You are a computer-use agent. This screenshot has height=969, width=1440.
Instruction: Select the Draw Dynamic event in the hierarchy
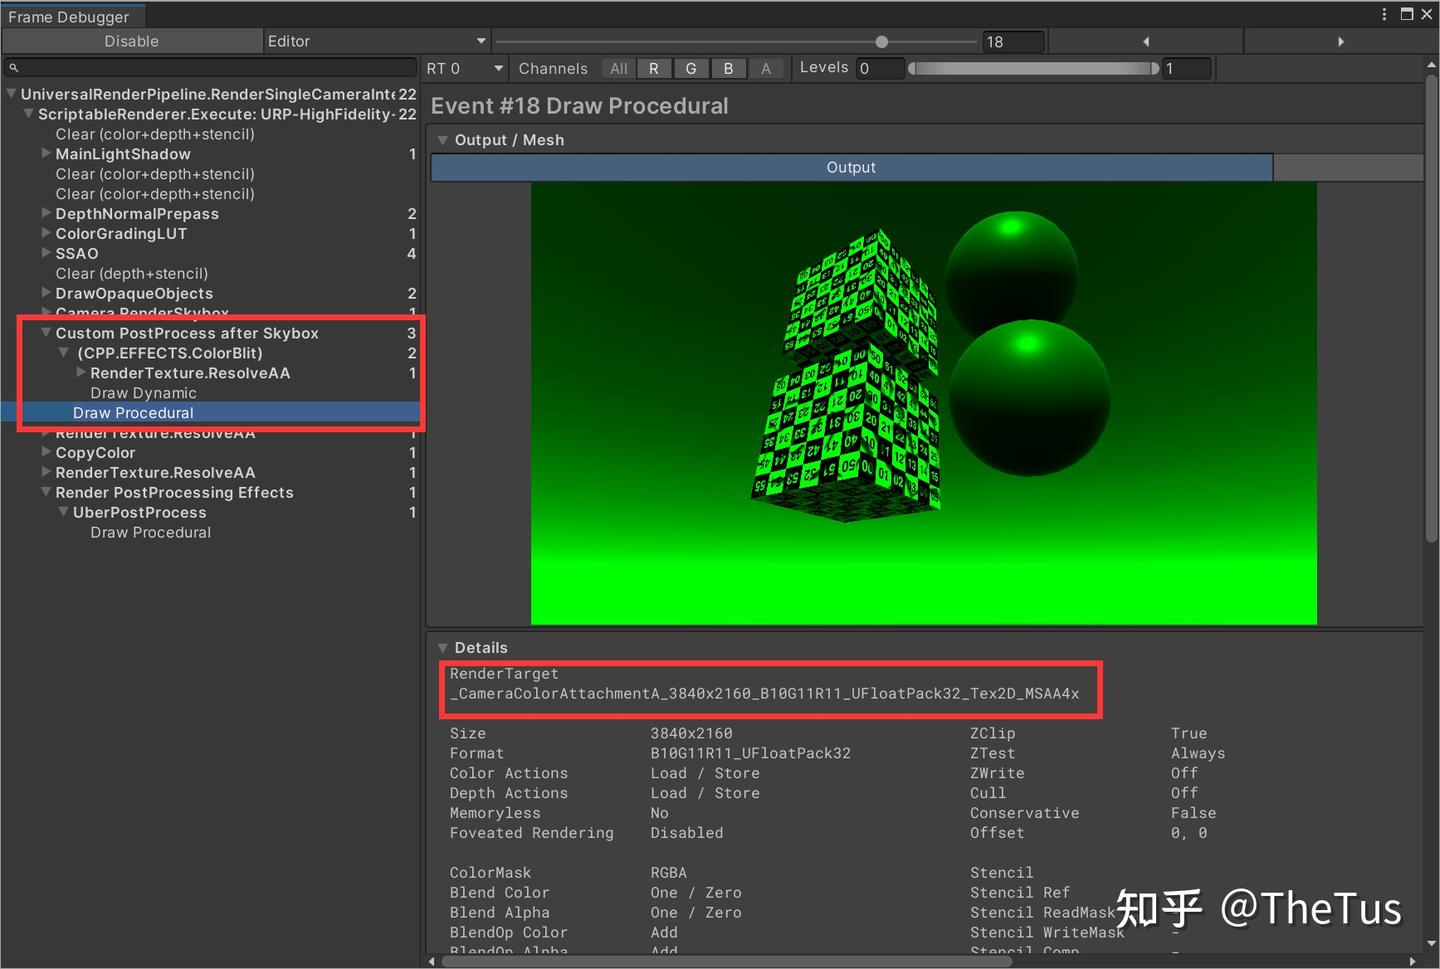[x=143, y=392]
